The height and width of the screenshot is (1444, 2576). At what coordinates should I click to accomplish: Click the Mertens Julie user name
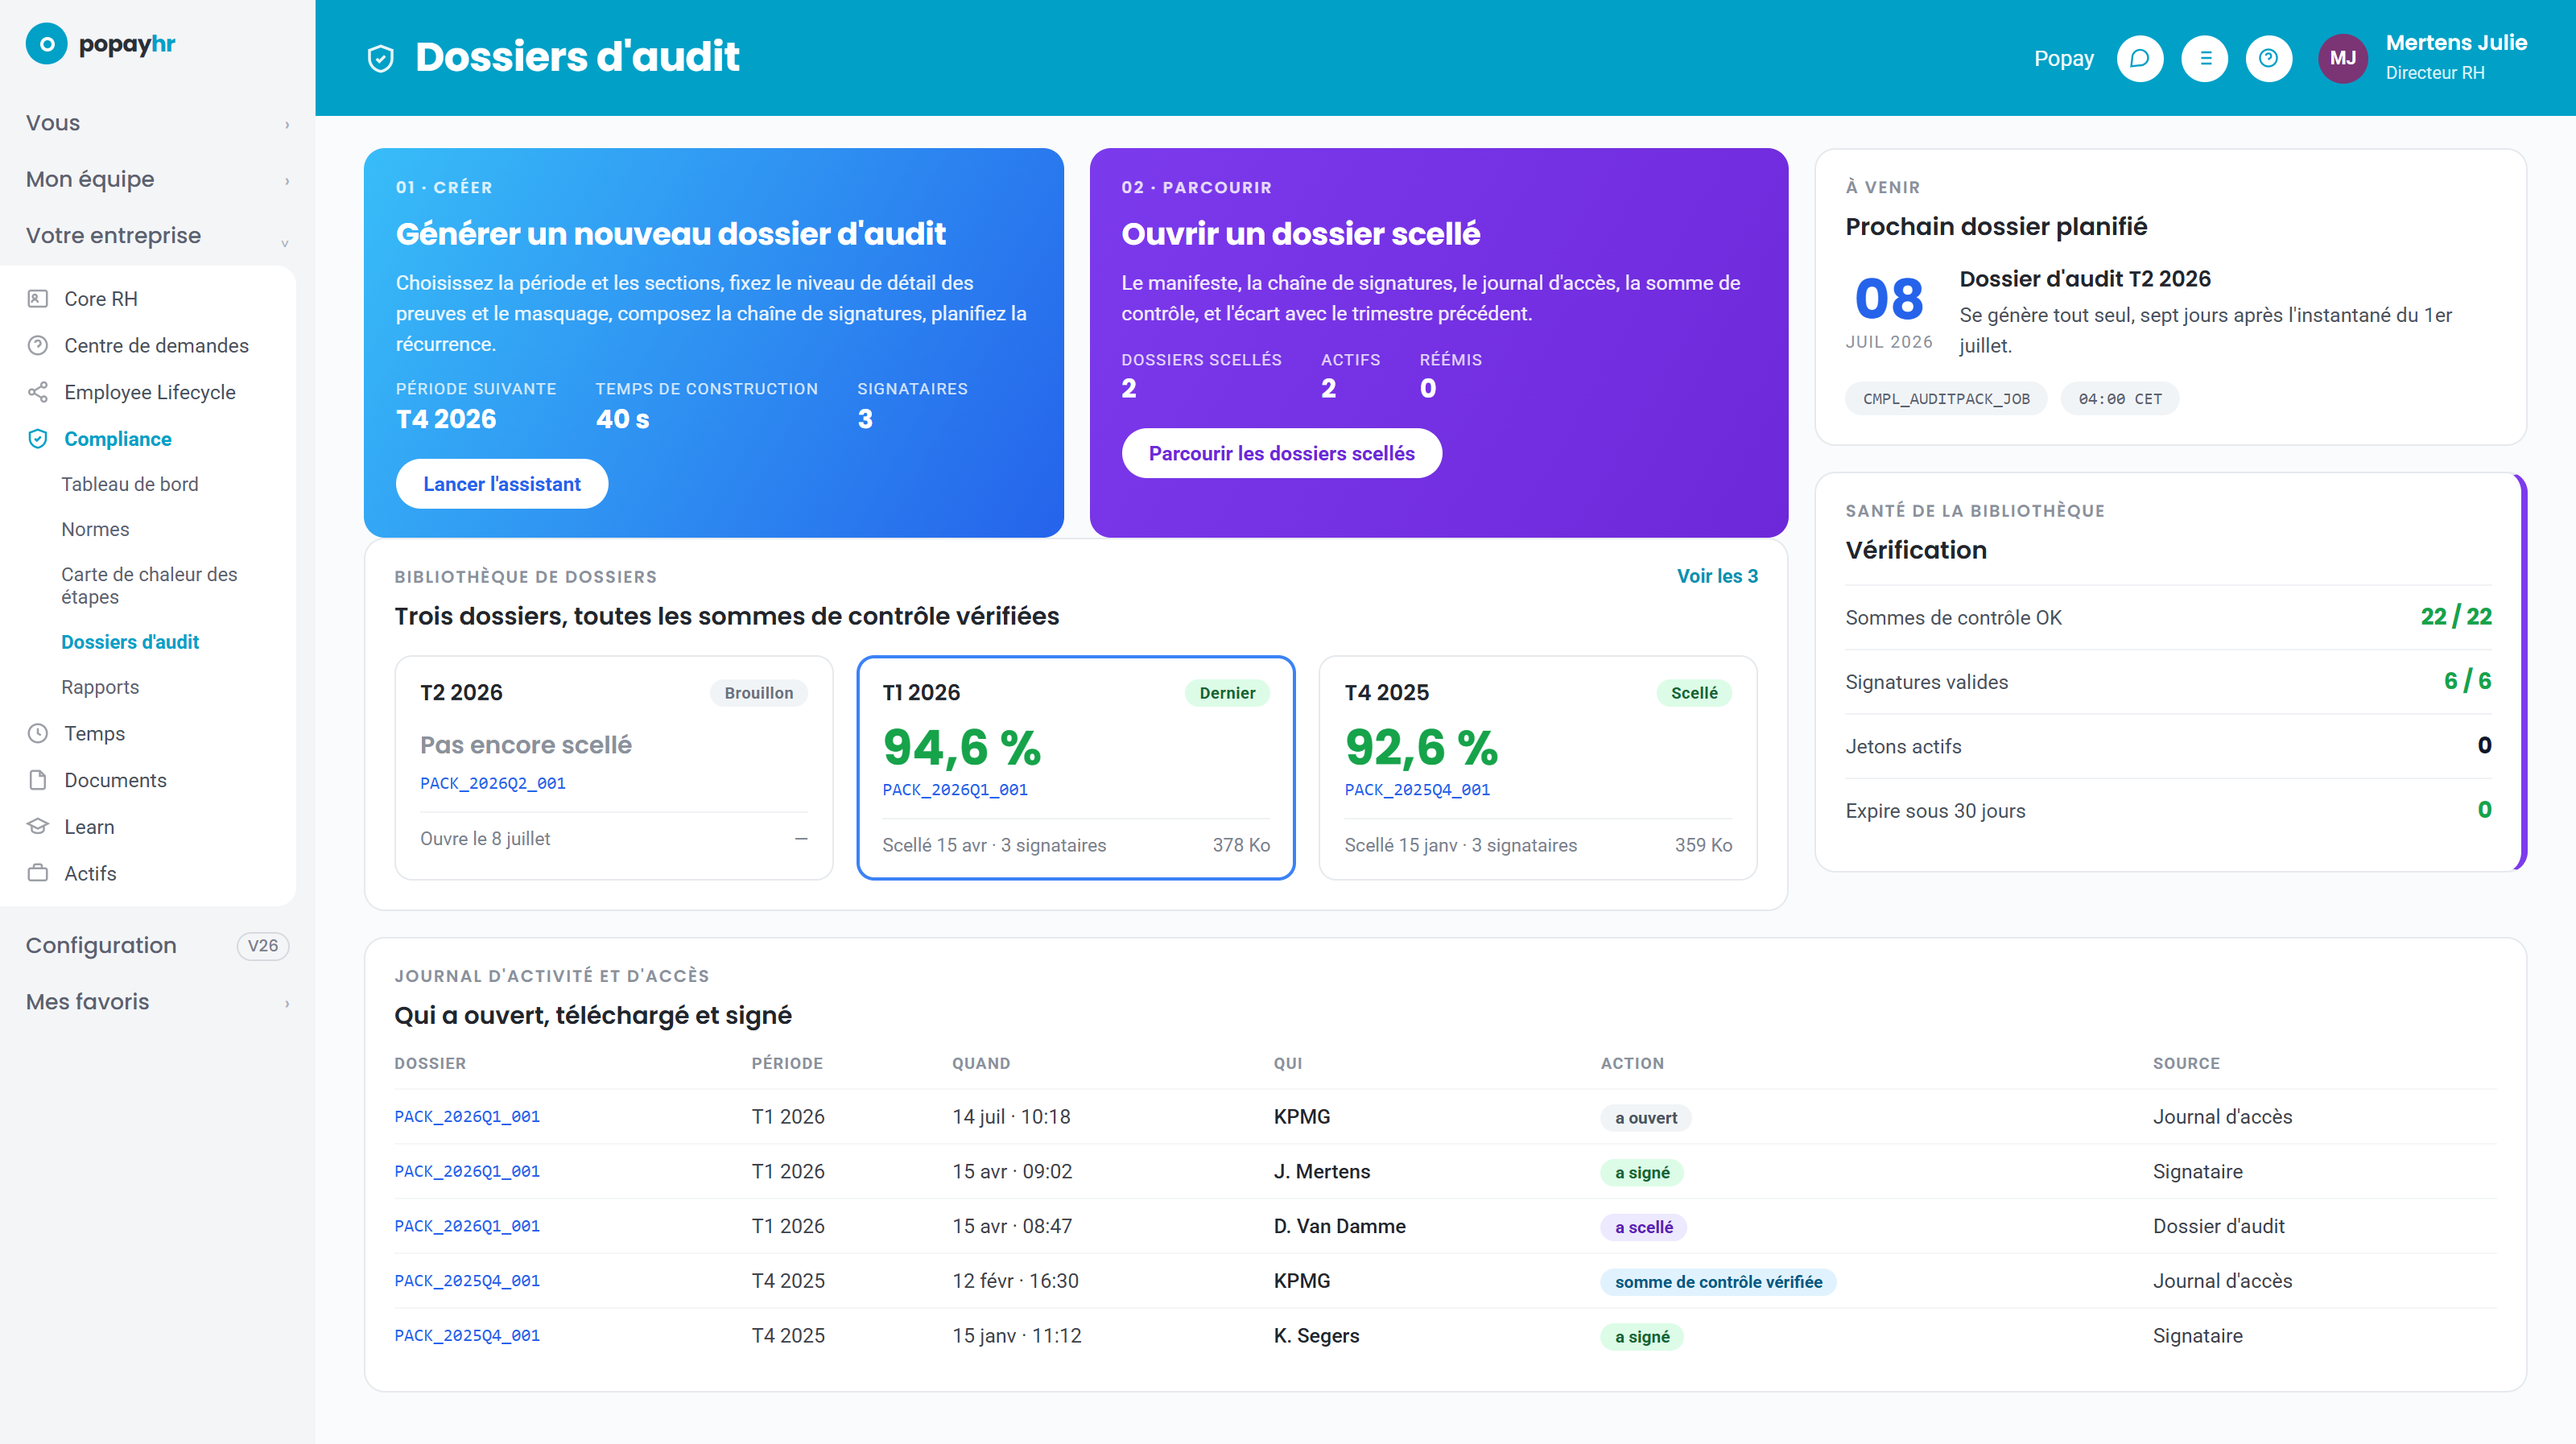coord(2456,43)
